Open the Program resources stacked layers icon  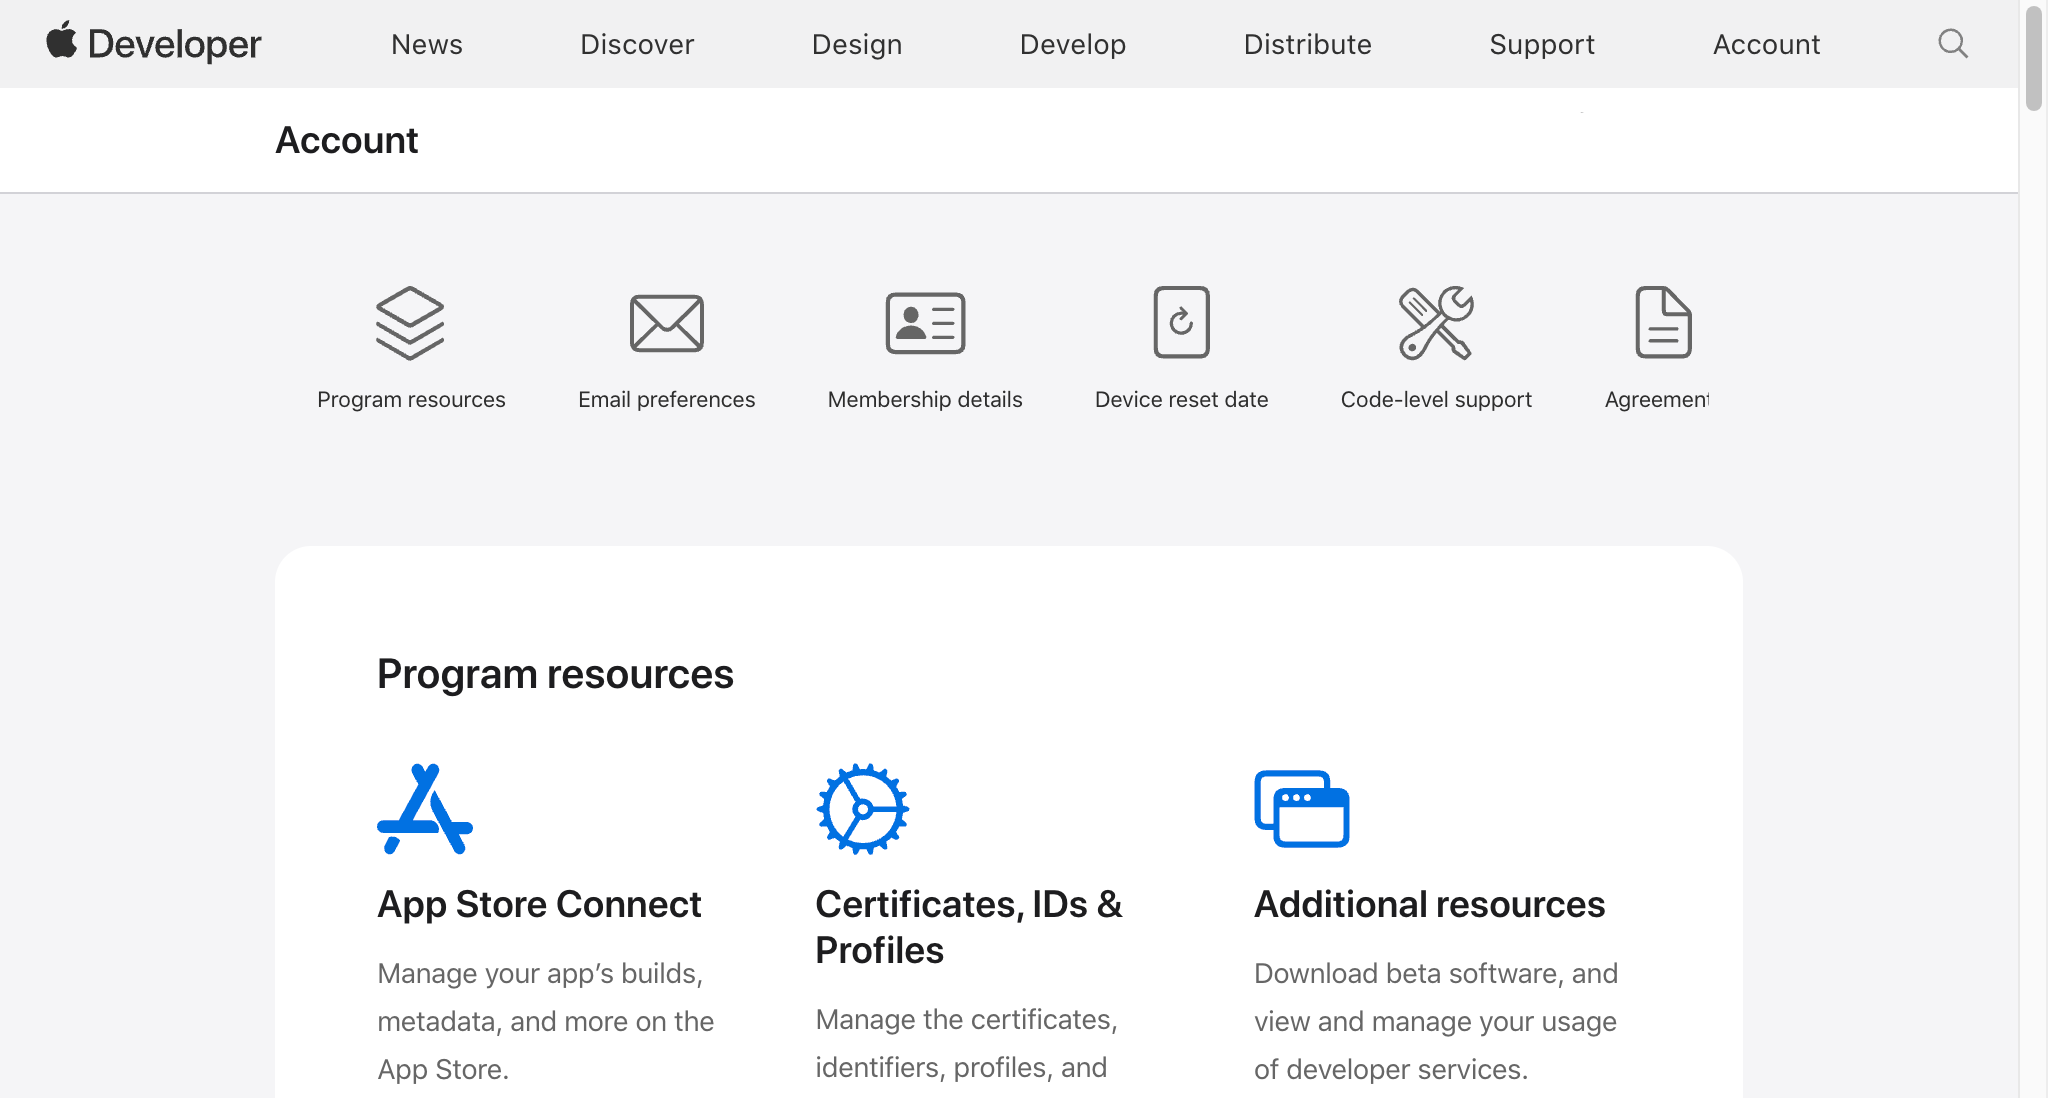pyautogui.click(x=411, y=321)
